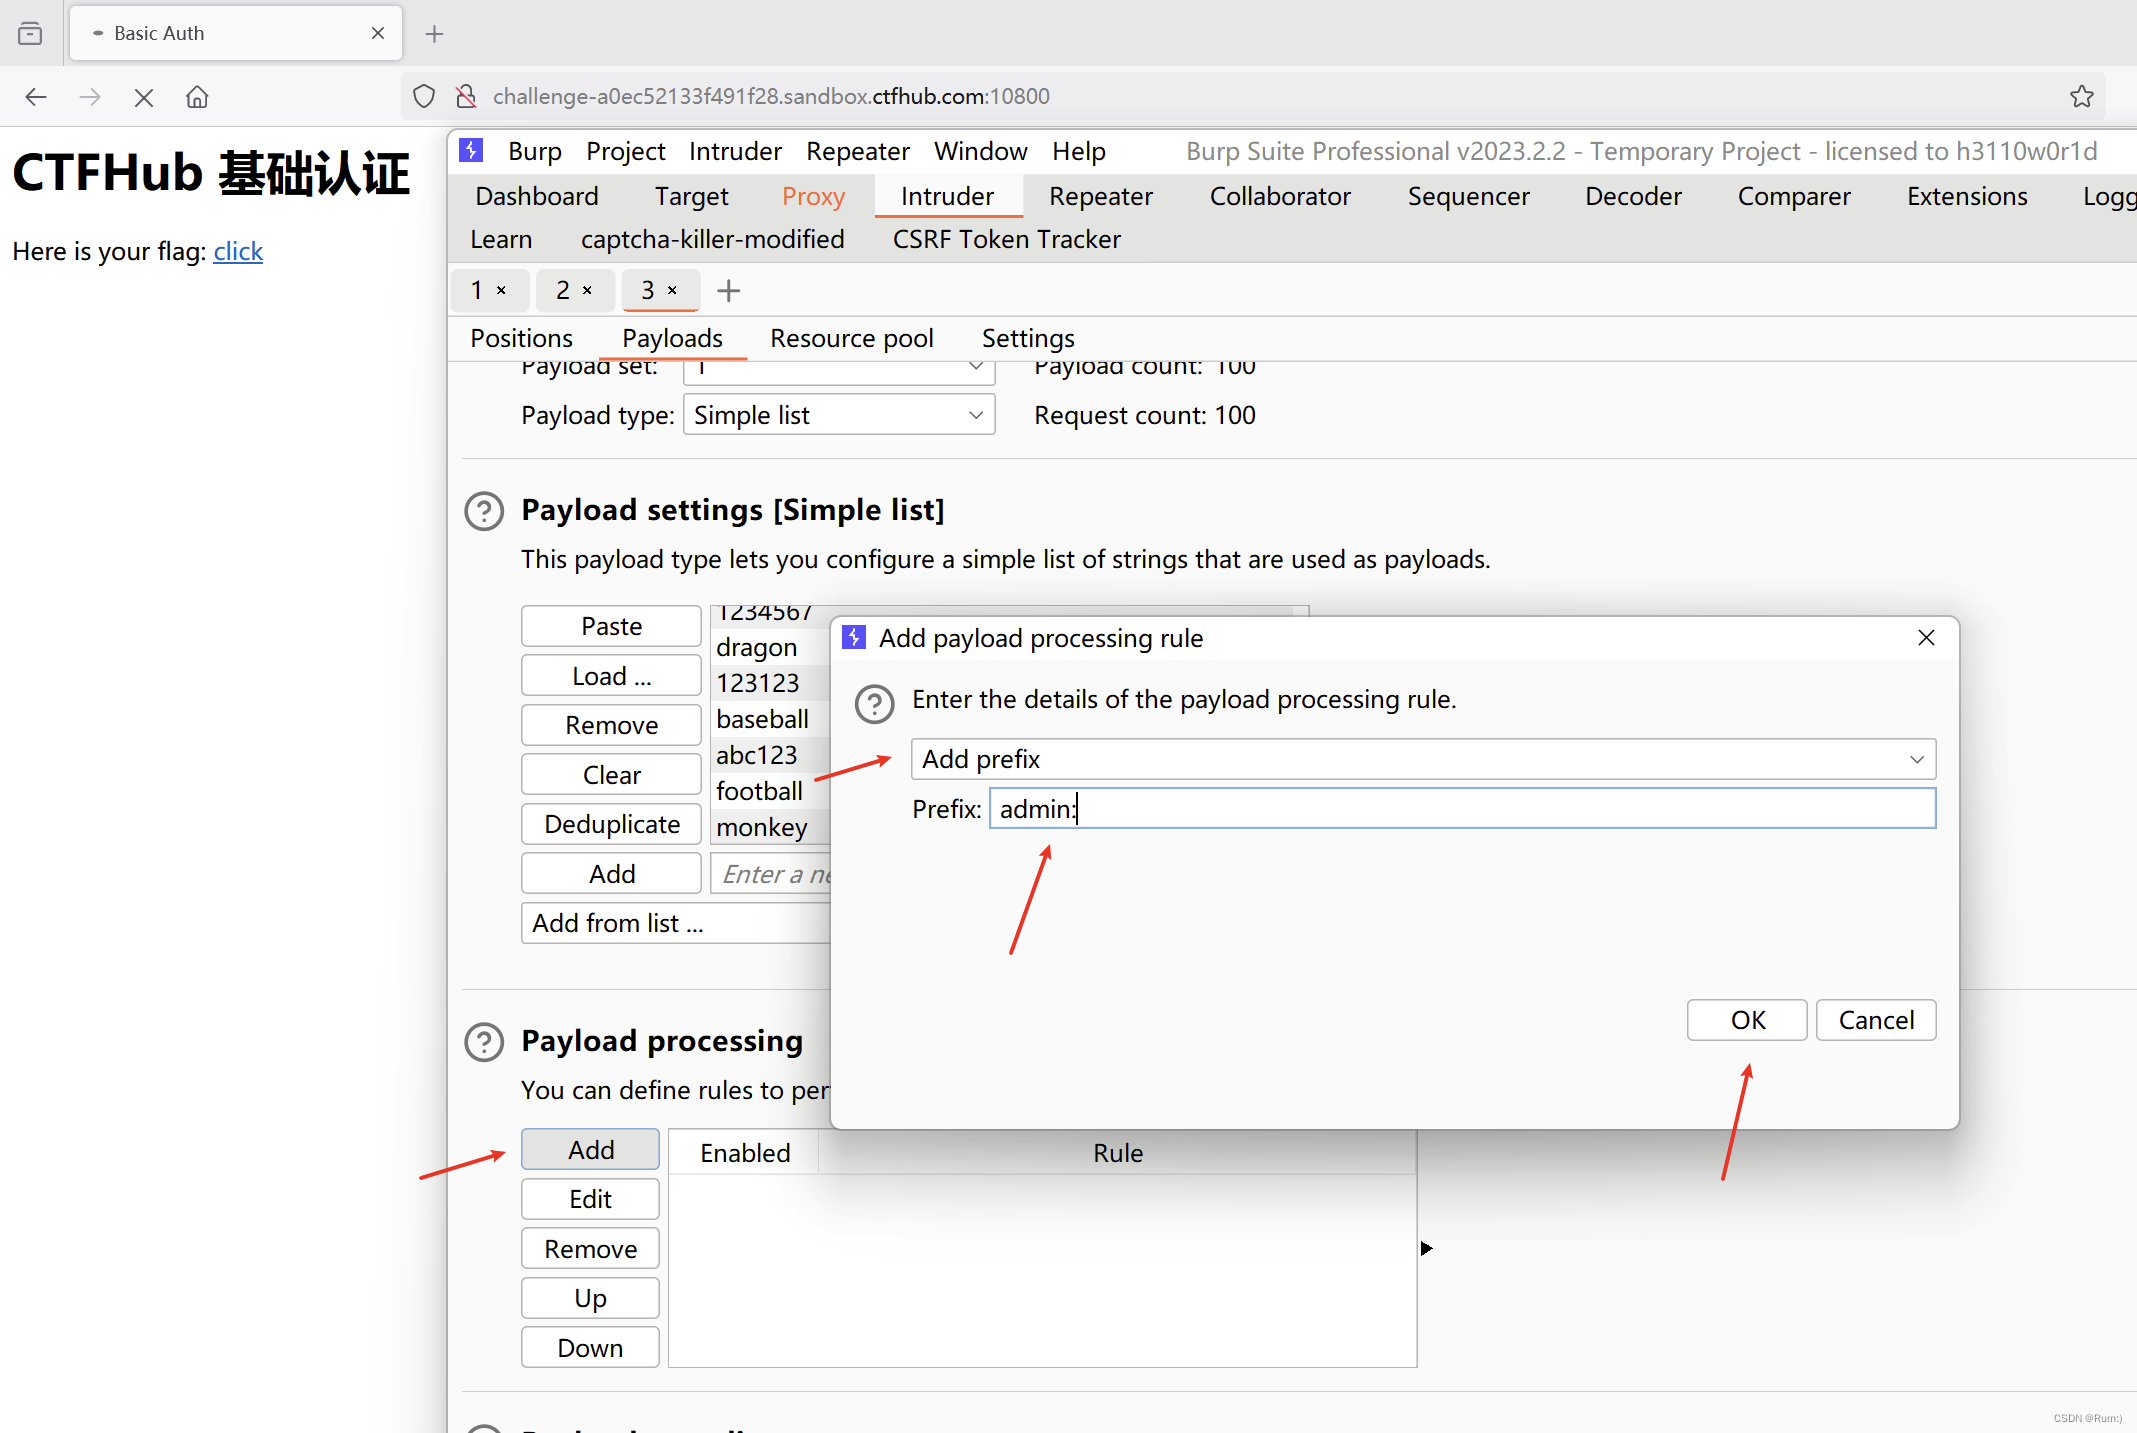Stop page loading with X icon
The width and height of the screenshot is (2137, 1433).
point(144,97)
